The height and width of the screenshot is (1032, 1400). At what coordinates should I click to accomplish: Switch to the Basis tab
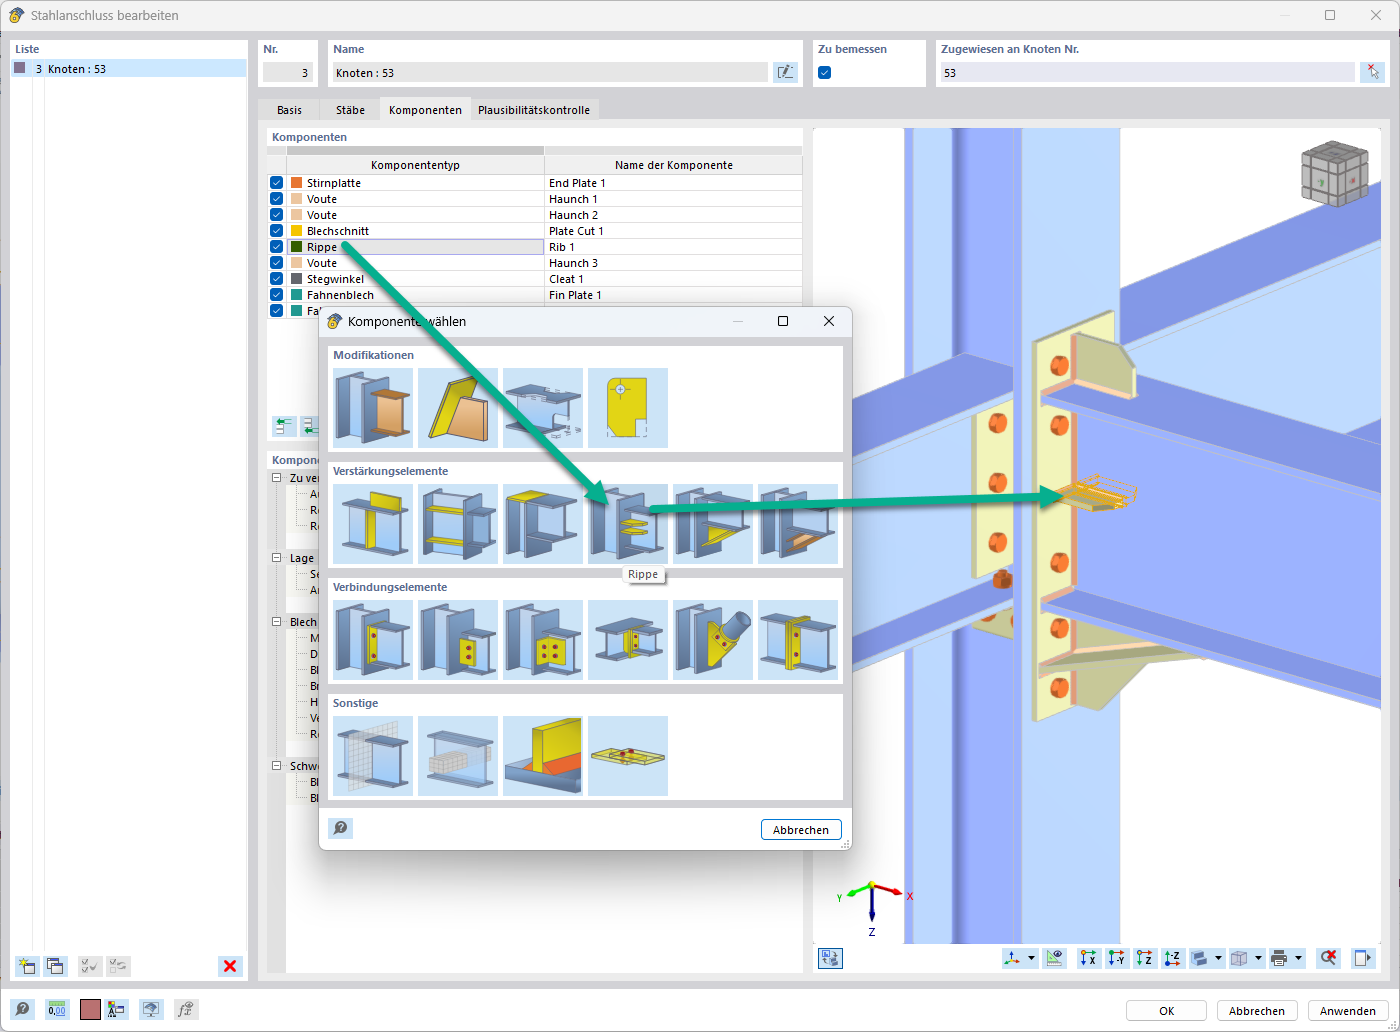[289, 110]
